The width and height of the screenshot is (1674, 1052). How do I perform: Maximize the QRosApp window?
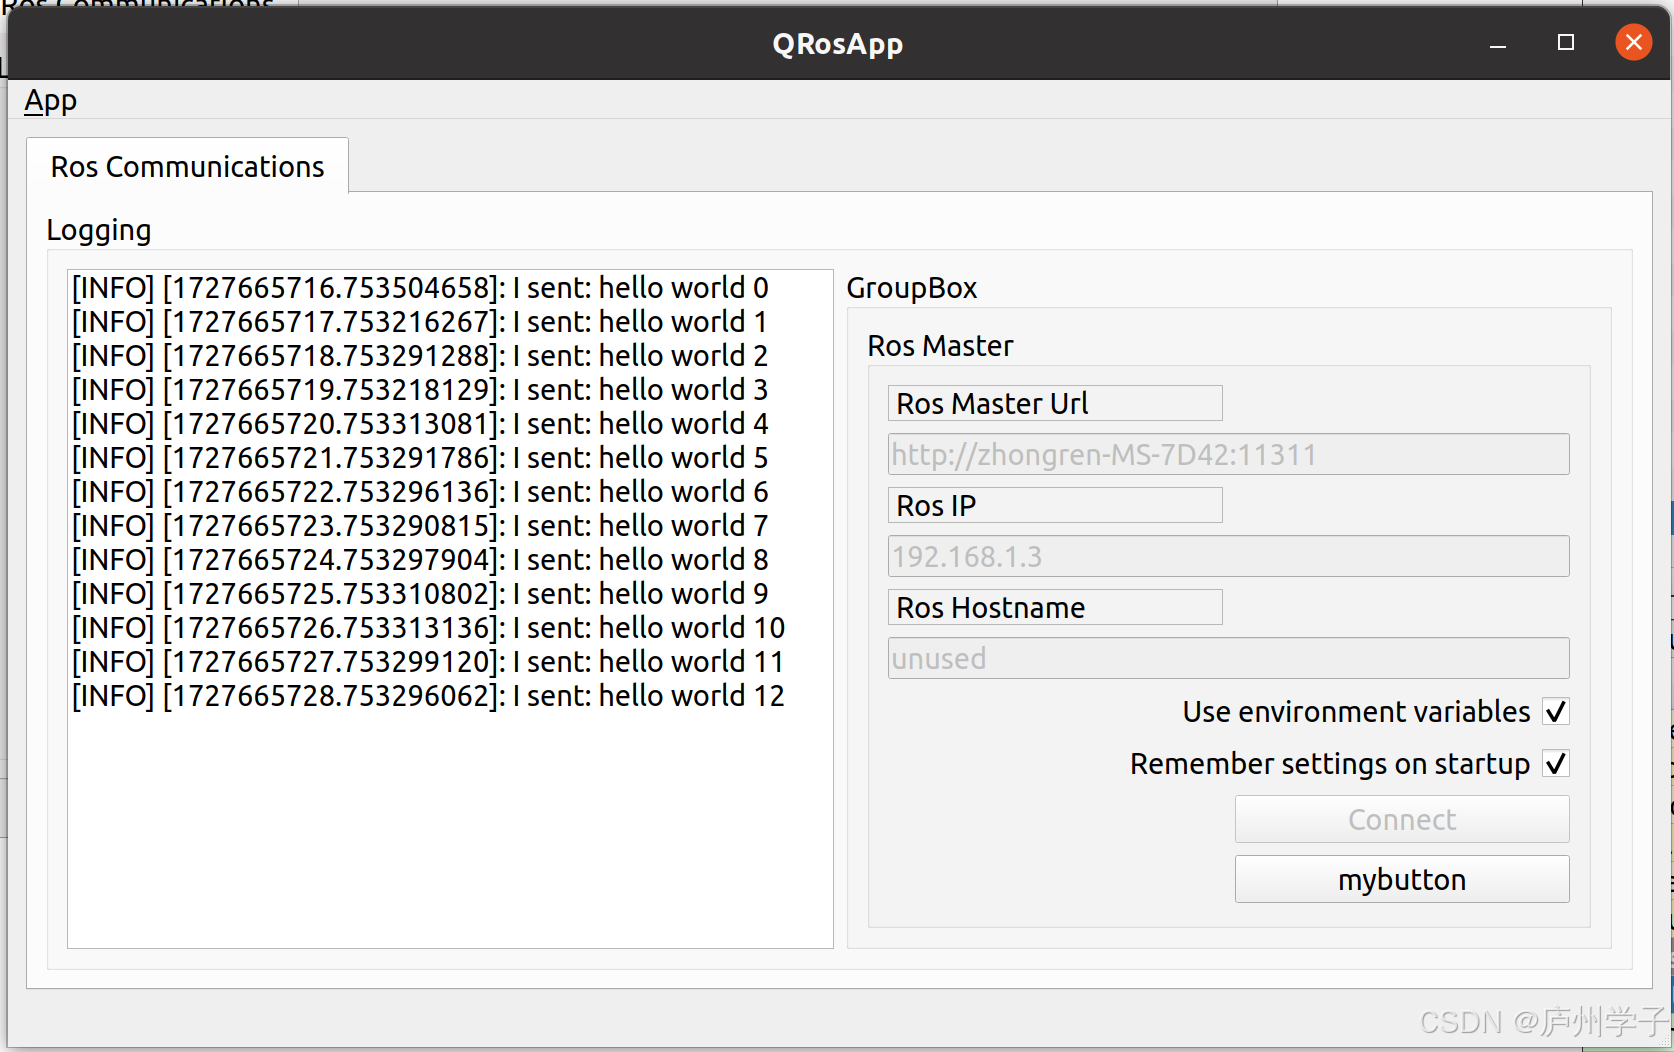1566,42
